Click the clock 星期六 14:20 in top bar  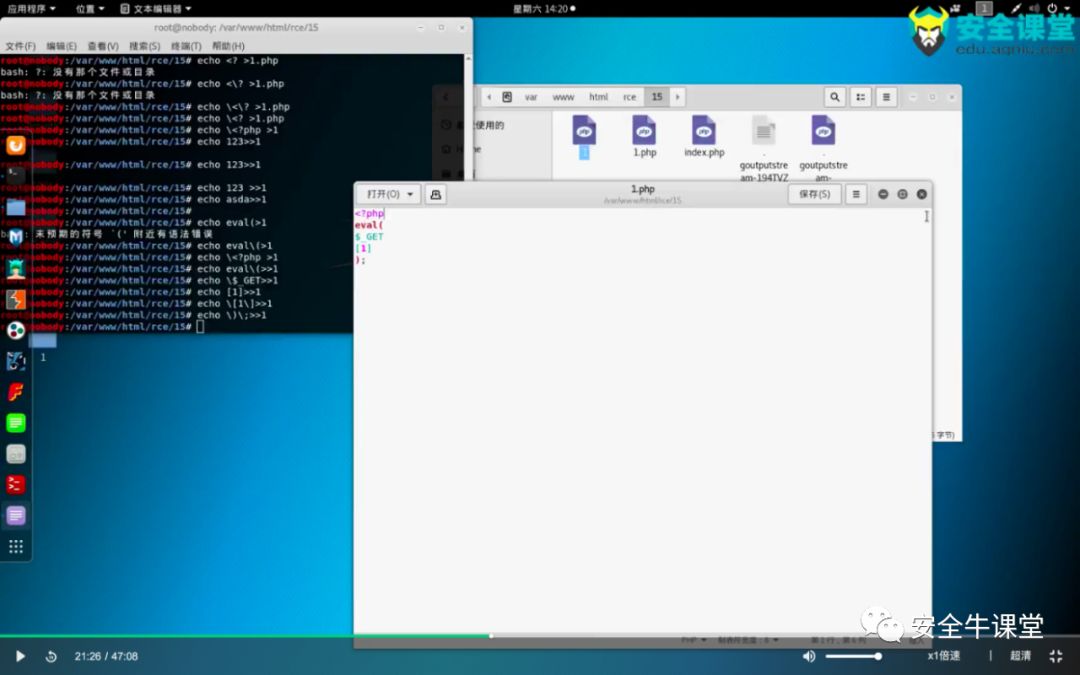pyautogui.click(x=544, y=8)
